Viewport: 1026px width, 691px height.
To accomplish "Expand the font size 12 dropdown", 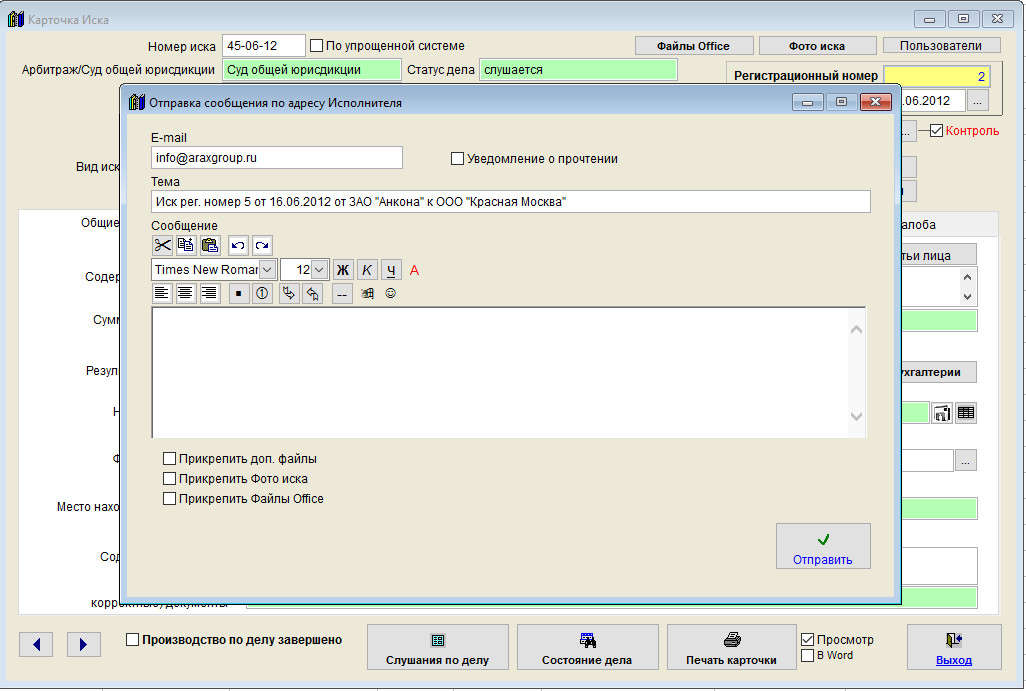I will click(319, 270).
